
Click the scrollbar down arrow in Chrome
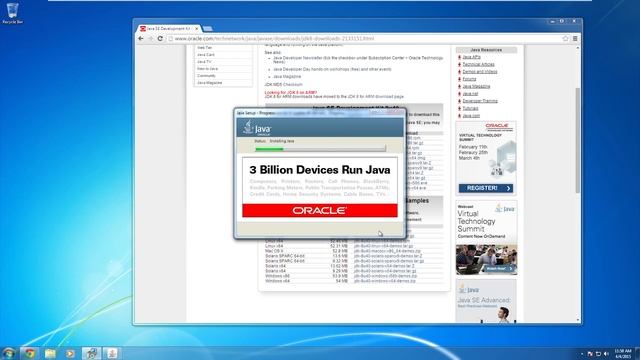point(578,320)
